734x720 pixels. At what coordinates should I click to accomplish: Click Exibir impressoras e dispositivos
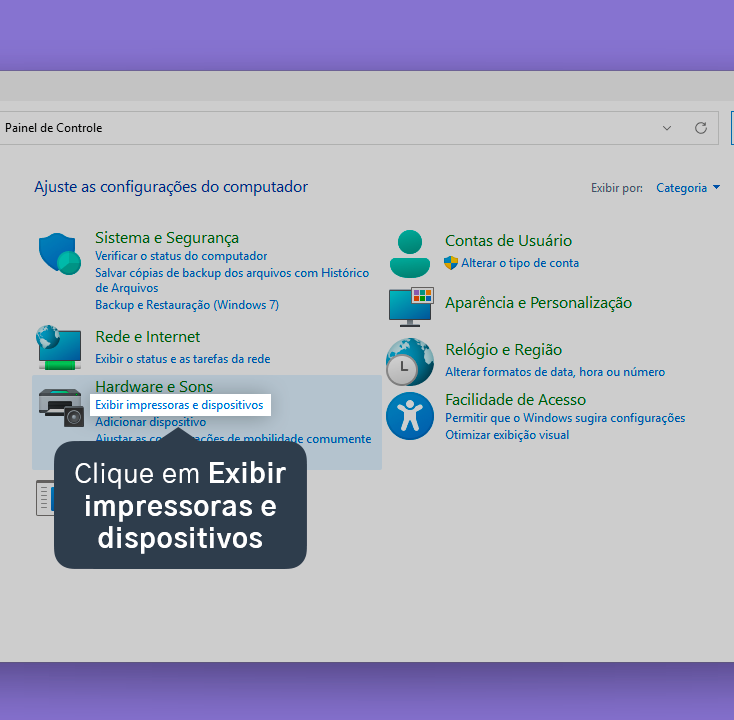(179, 405)
